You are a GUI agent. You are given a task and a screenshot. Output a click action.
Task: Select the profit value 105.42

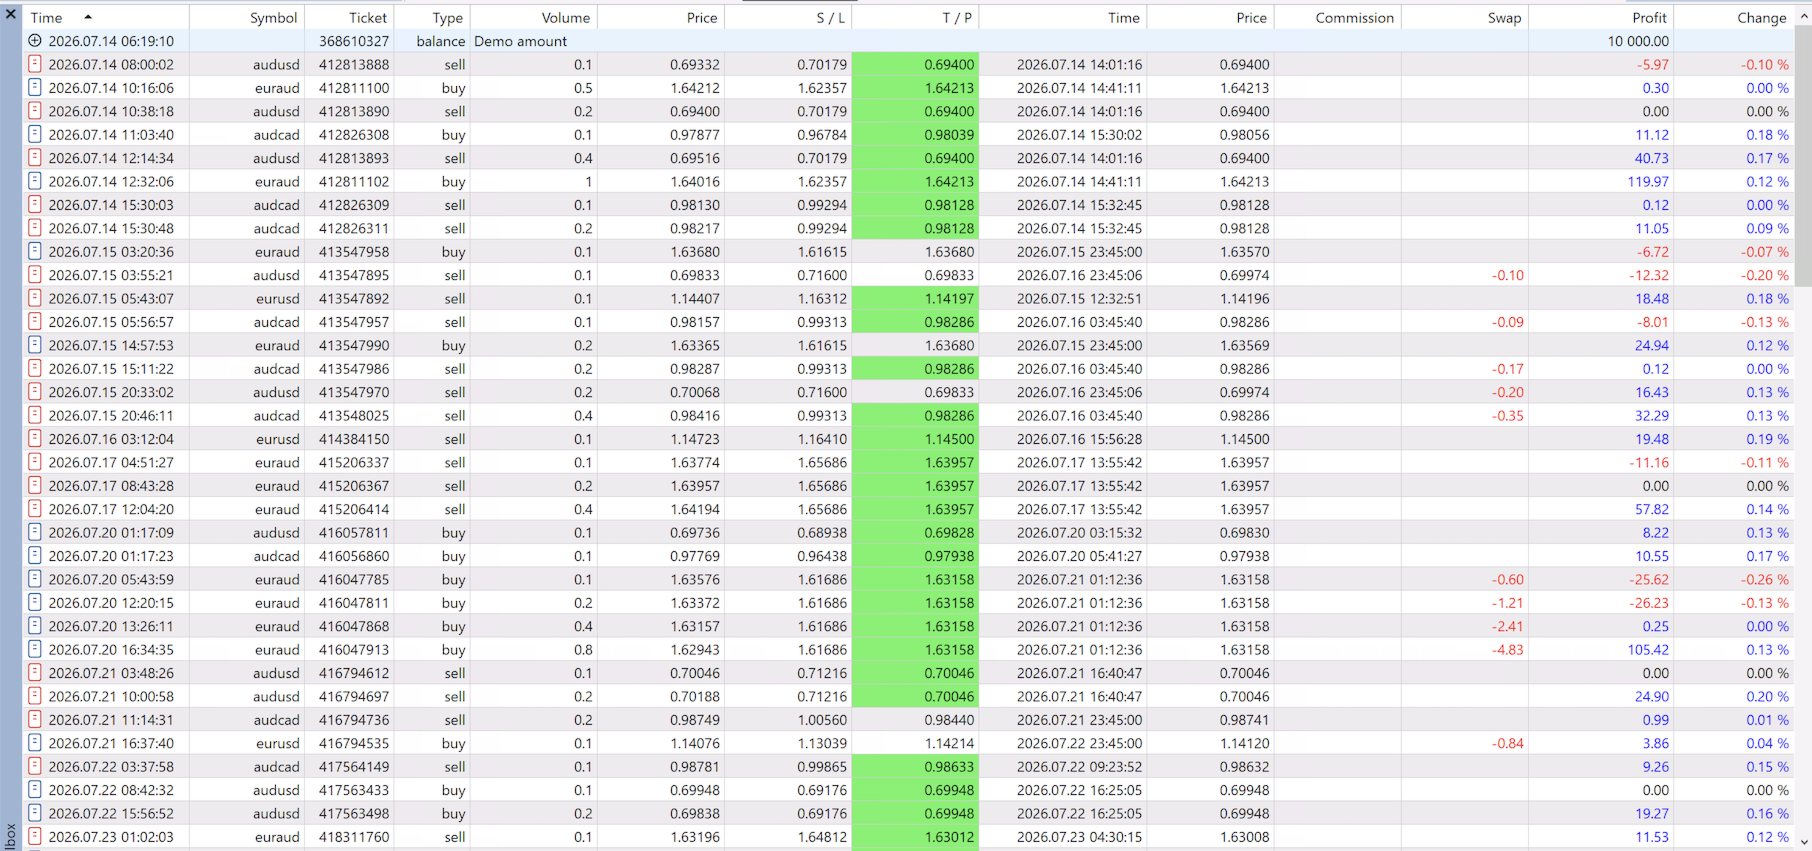1648,650
